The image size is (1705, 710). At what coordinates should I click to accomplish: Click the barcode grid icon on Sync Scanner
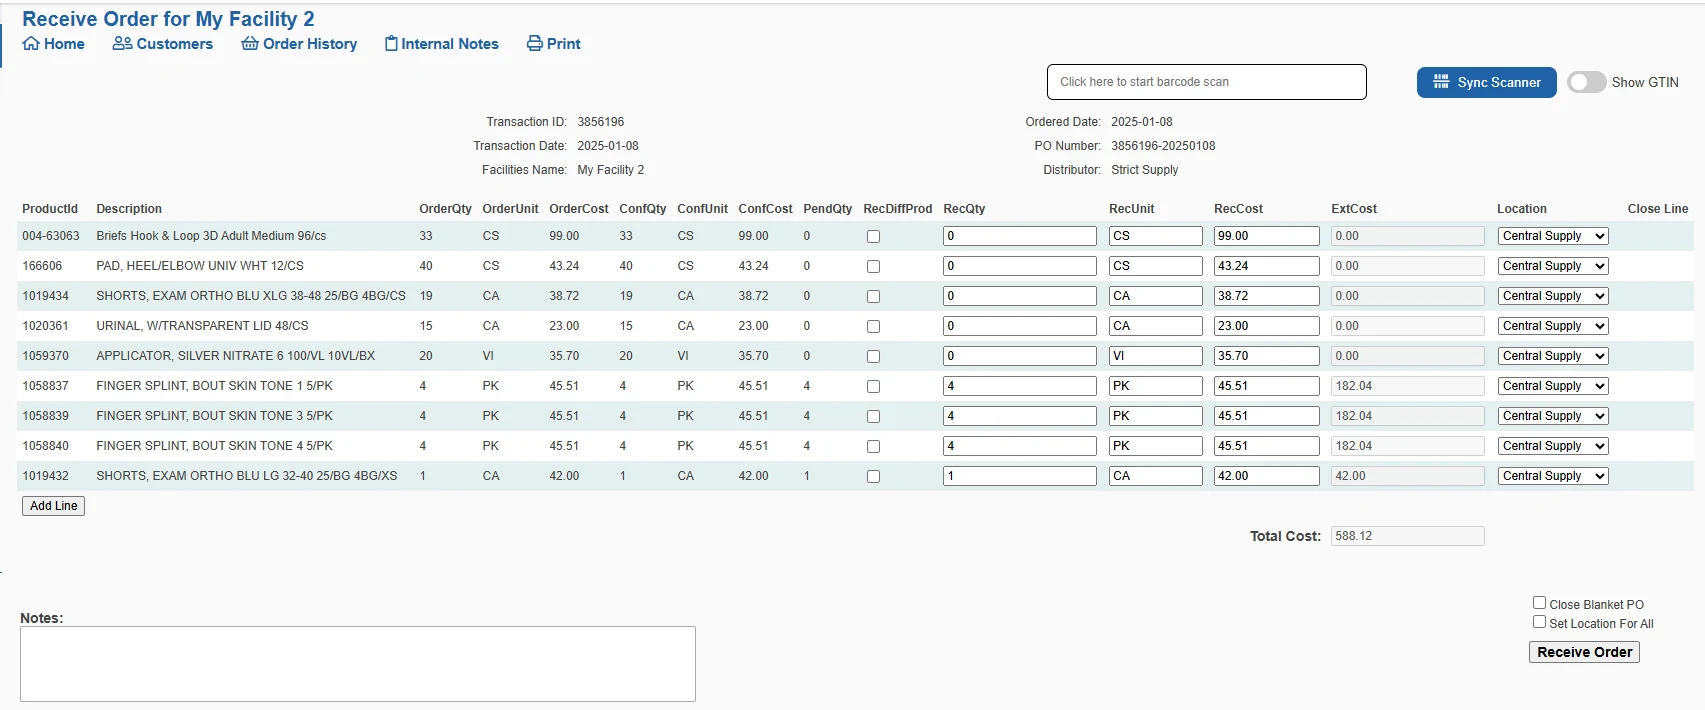[1441, 82]
